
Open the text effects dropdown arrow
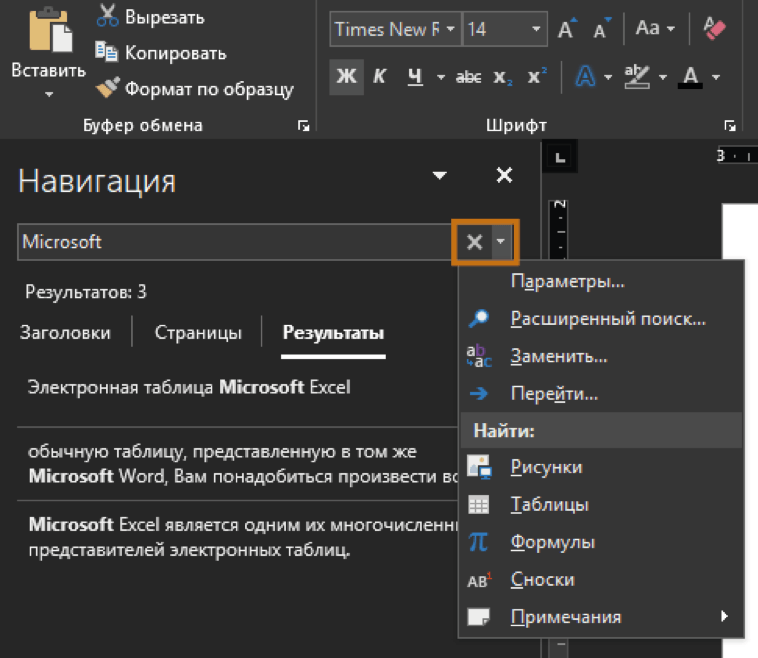point(608,77)
